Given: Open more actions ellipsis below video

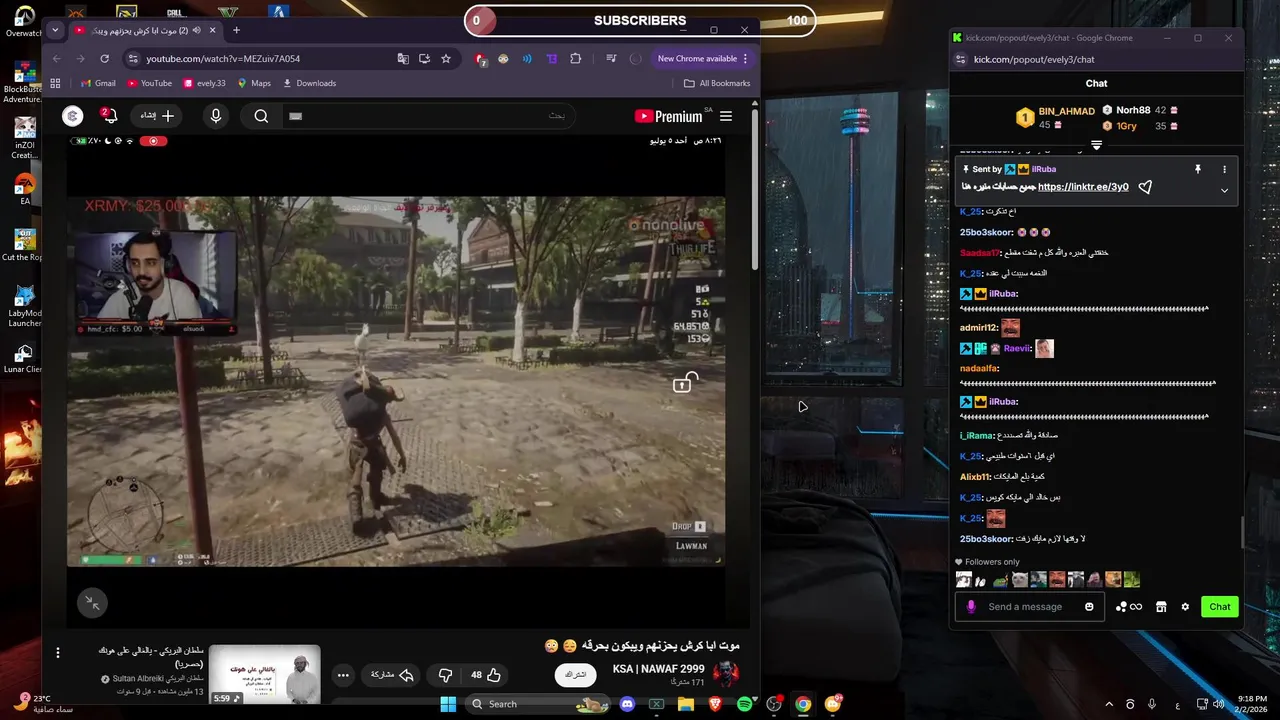Looking at the screenshot, I should point(343,675).
